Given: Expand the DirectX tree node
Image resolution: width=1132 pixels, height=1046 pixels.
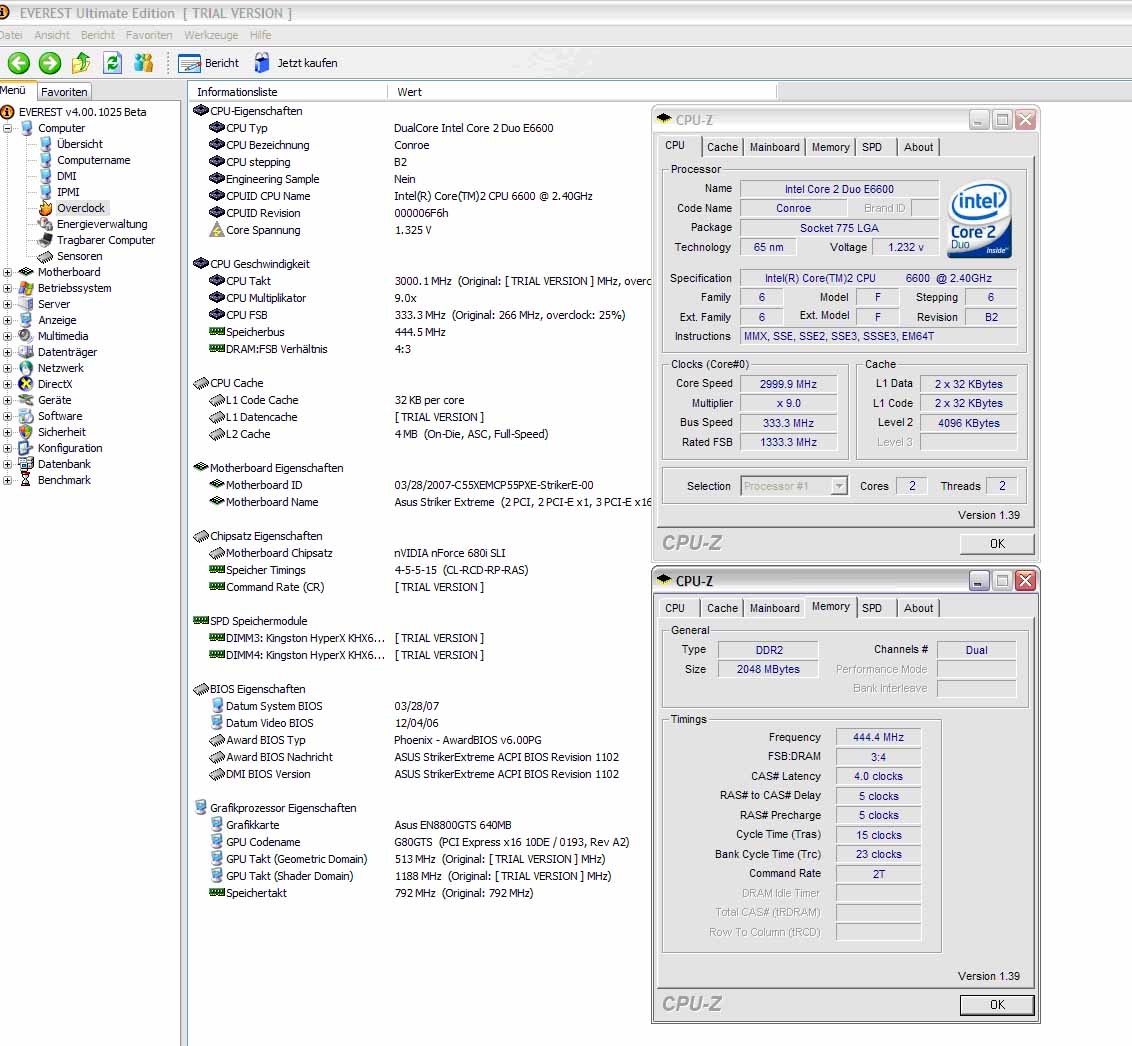Looking at the screenshot, I should click(x=7, y=384).
